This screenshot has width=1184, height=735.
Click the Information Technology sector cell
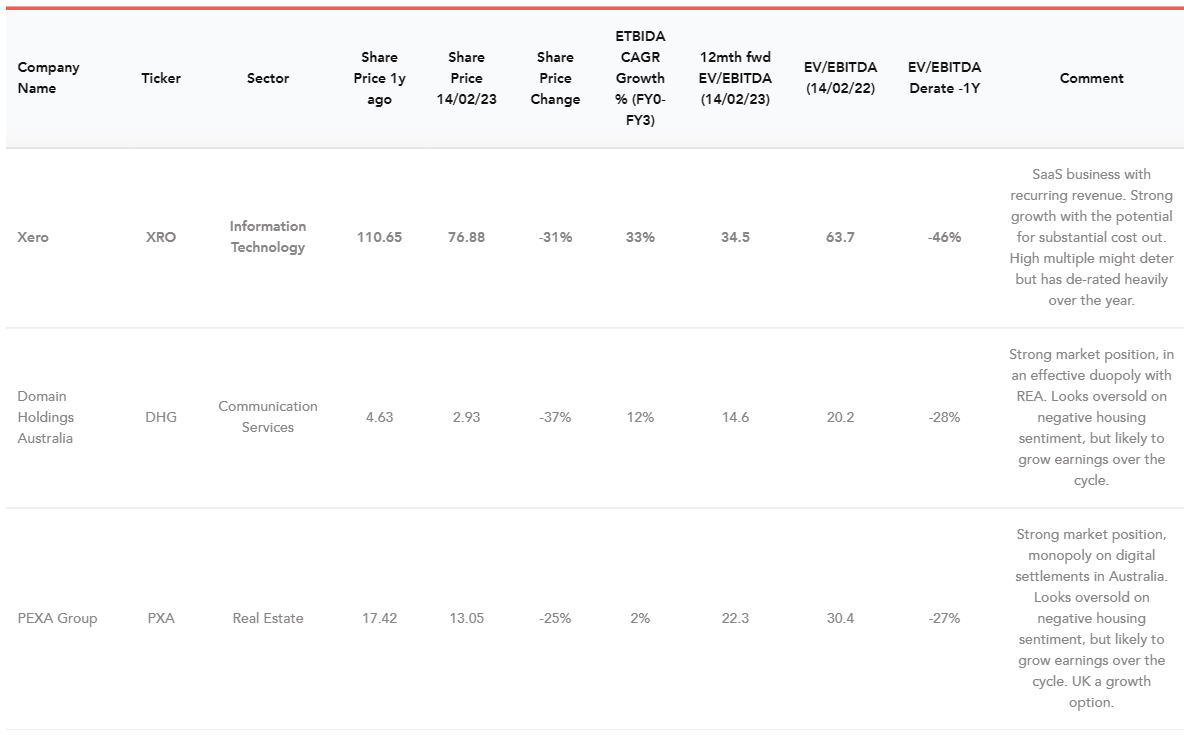click(268, 237)
